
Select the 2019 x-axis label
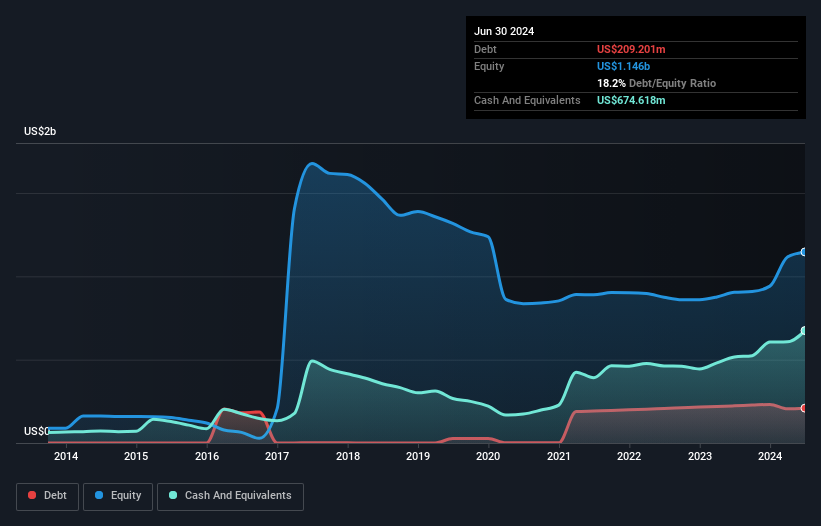point(418,456)
